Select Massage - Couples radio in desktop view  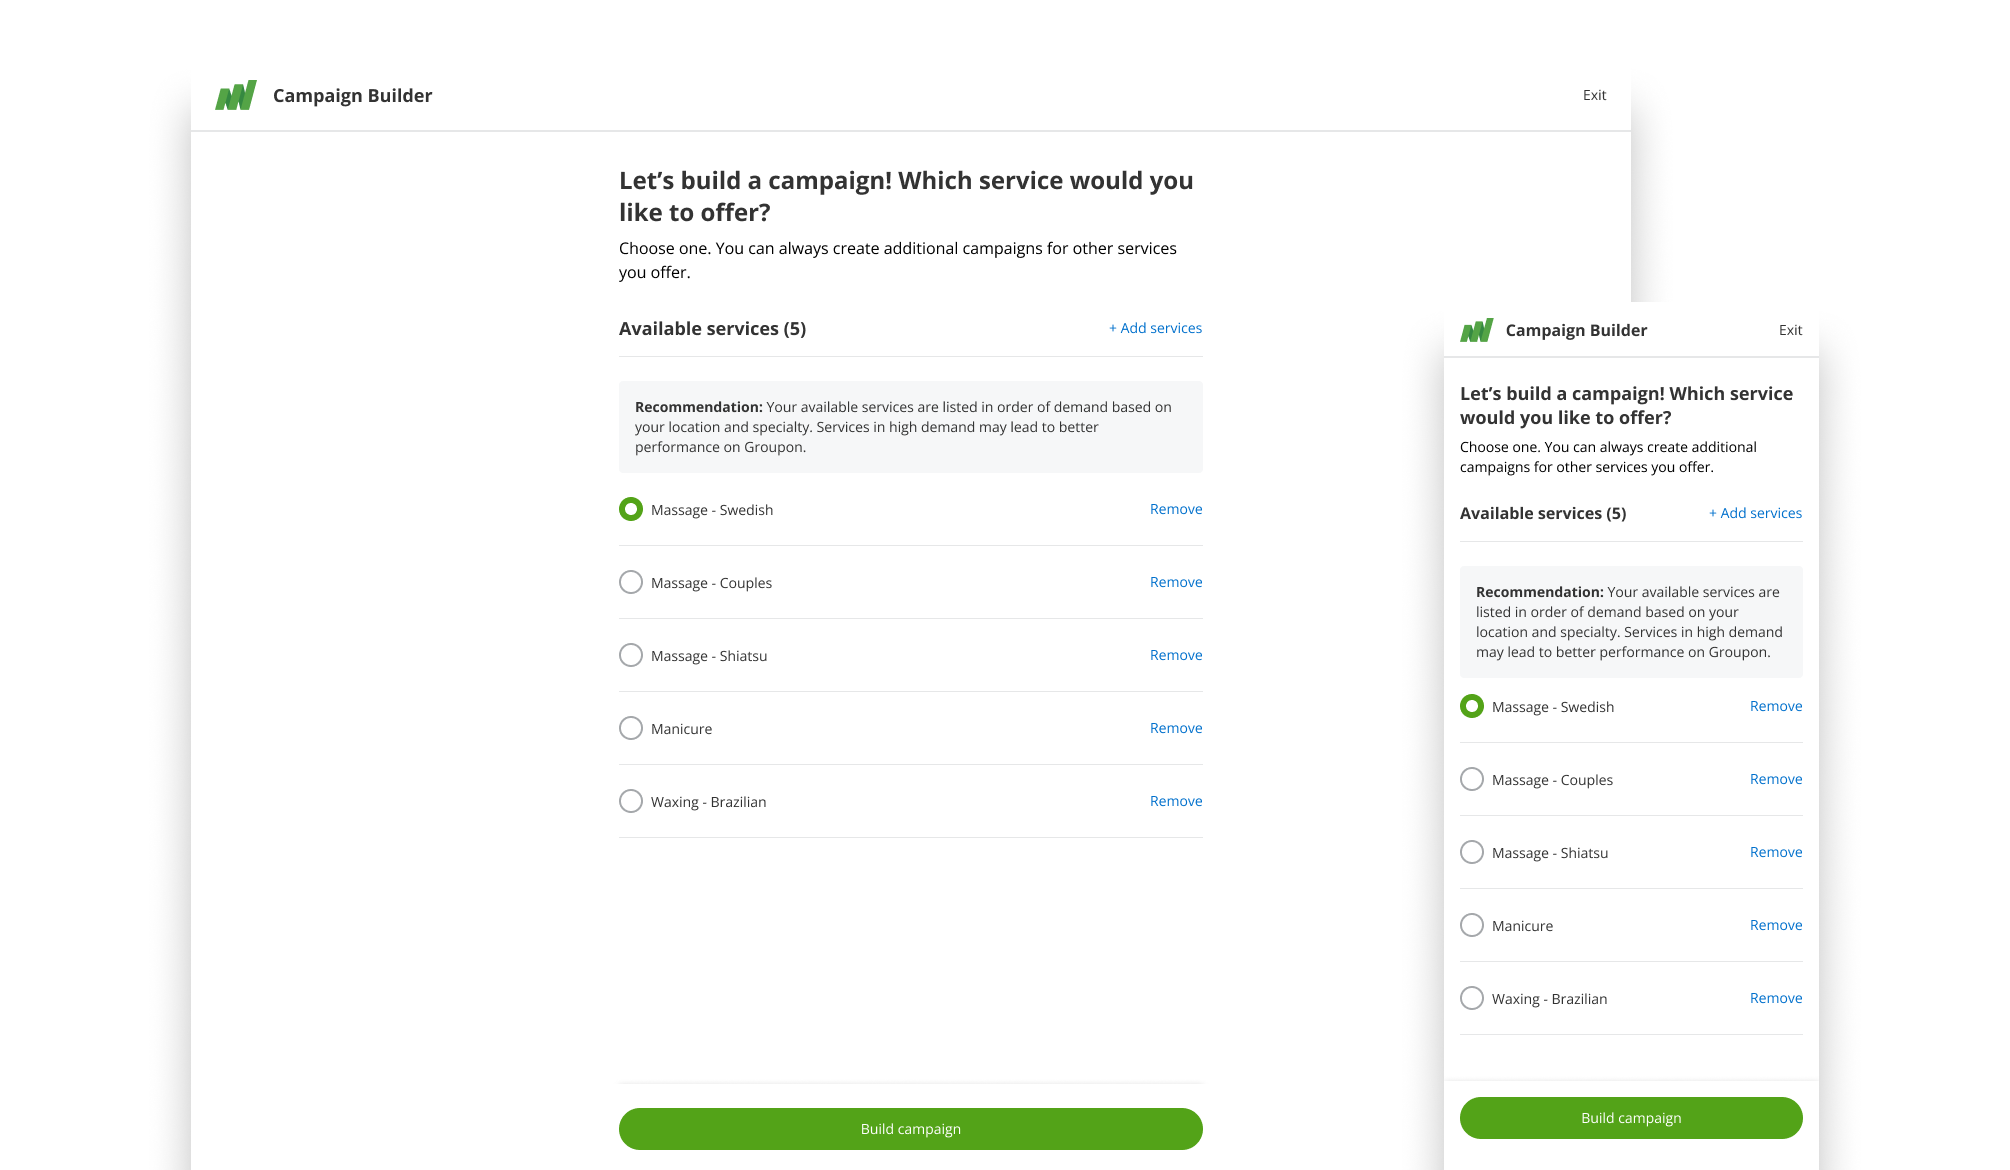(x=631, y=582)
